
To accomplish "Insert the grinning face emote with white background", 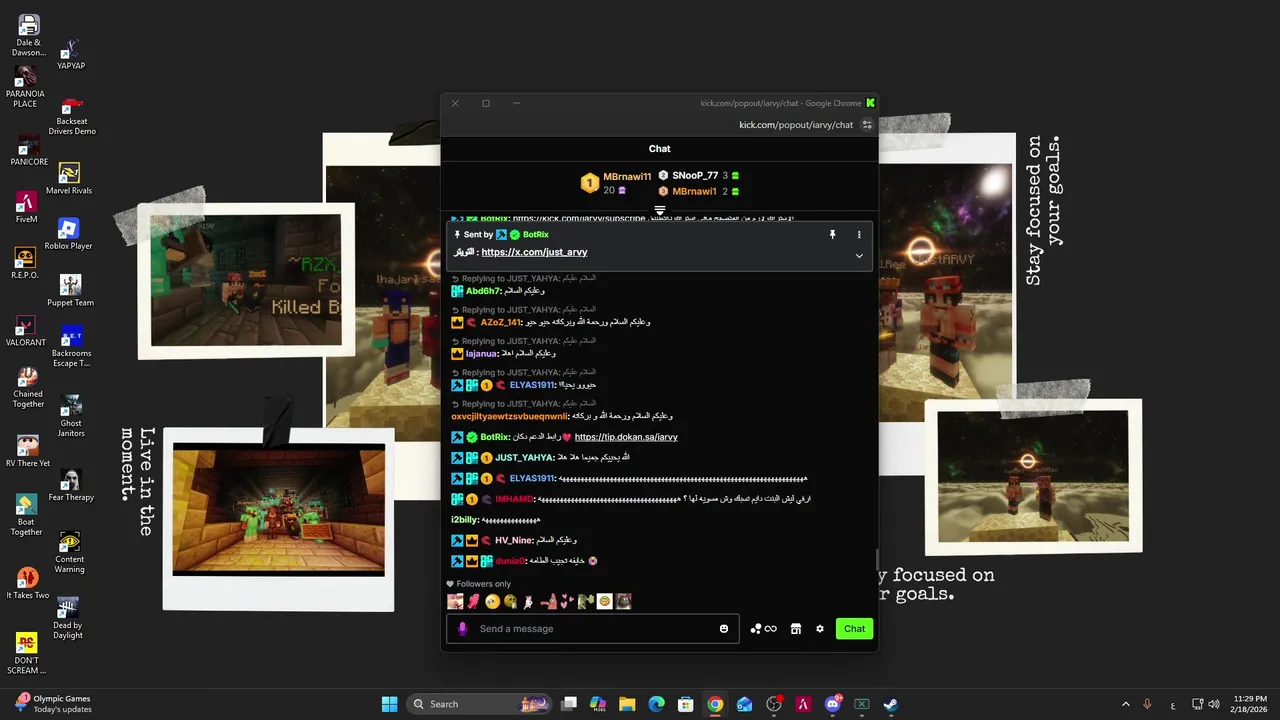I will (x=604, y=601).
